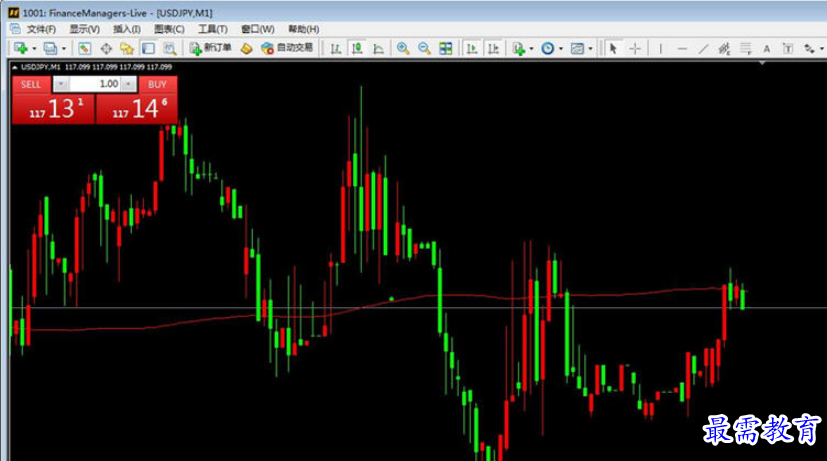Screen dimensions: 827x461
Task: Tile the chart windows
Action: (x=446, y=49)
